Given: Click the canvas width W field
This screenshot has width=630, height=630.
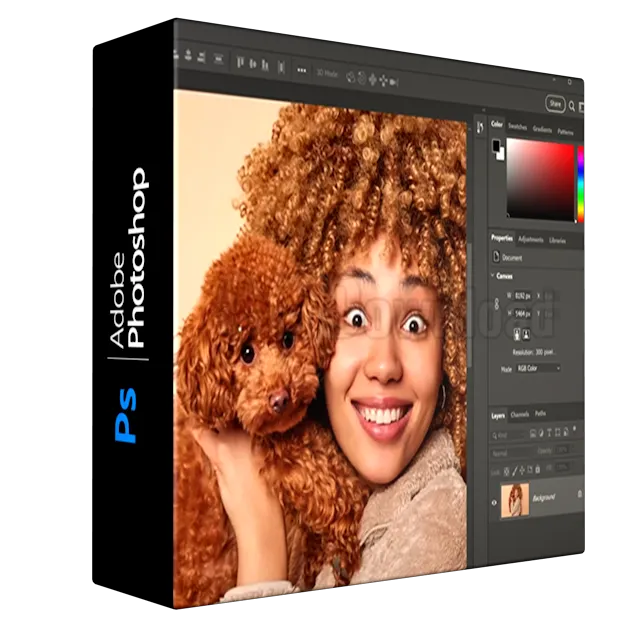Looking at the screenshot, I should [523, 296].
